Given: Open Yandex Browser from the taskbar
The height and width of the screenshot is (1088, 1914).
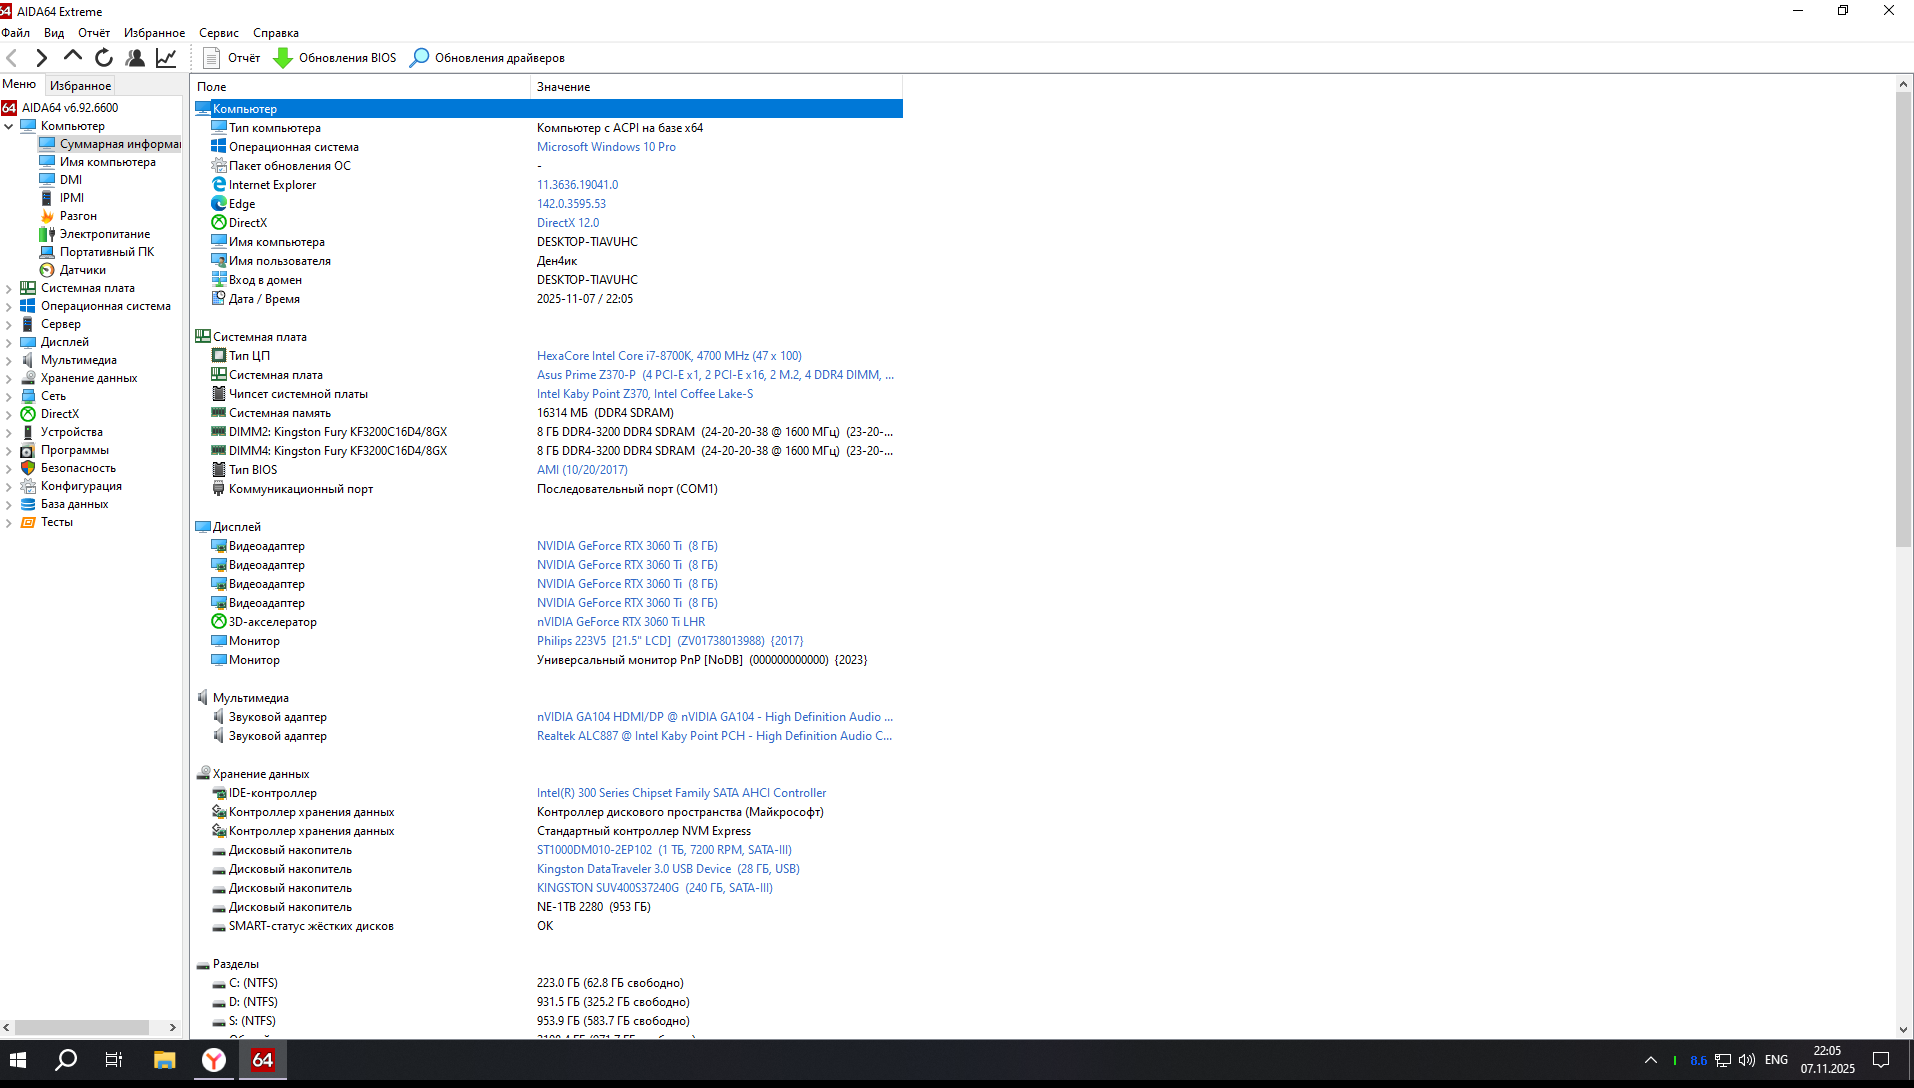Looking at the screenshot, I should coord(214,1060).
